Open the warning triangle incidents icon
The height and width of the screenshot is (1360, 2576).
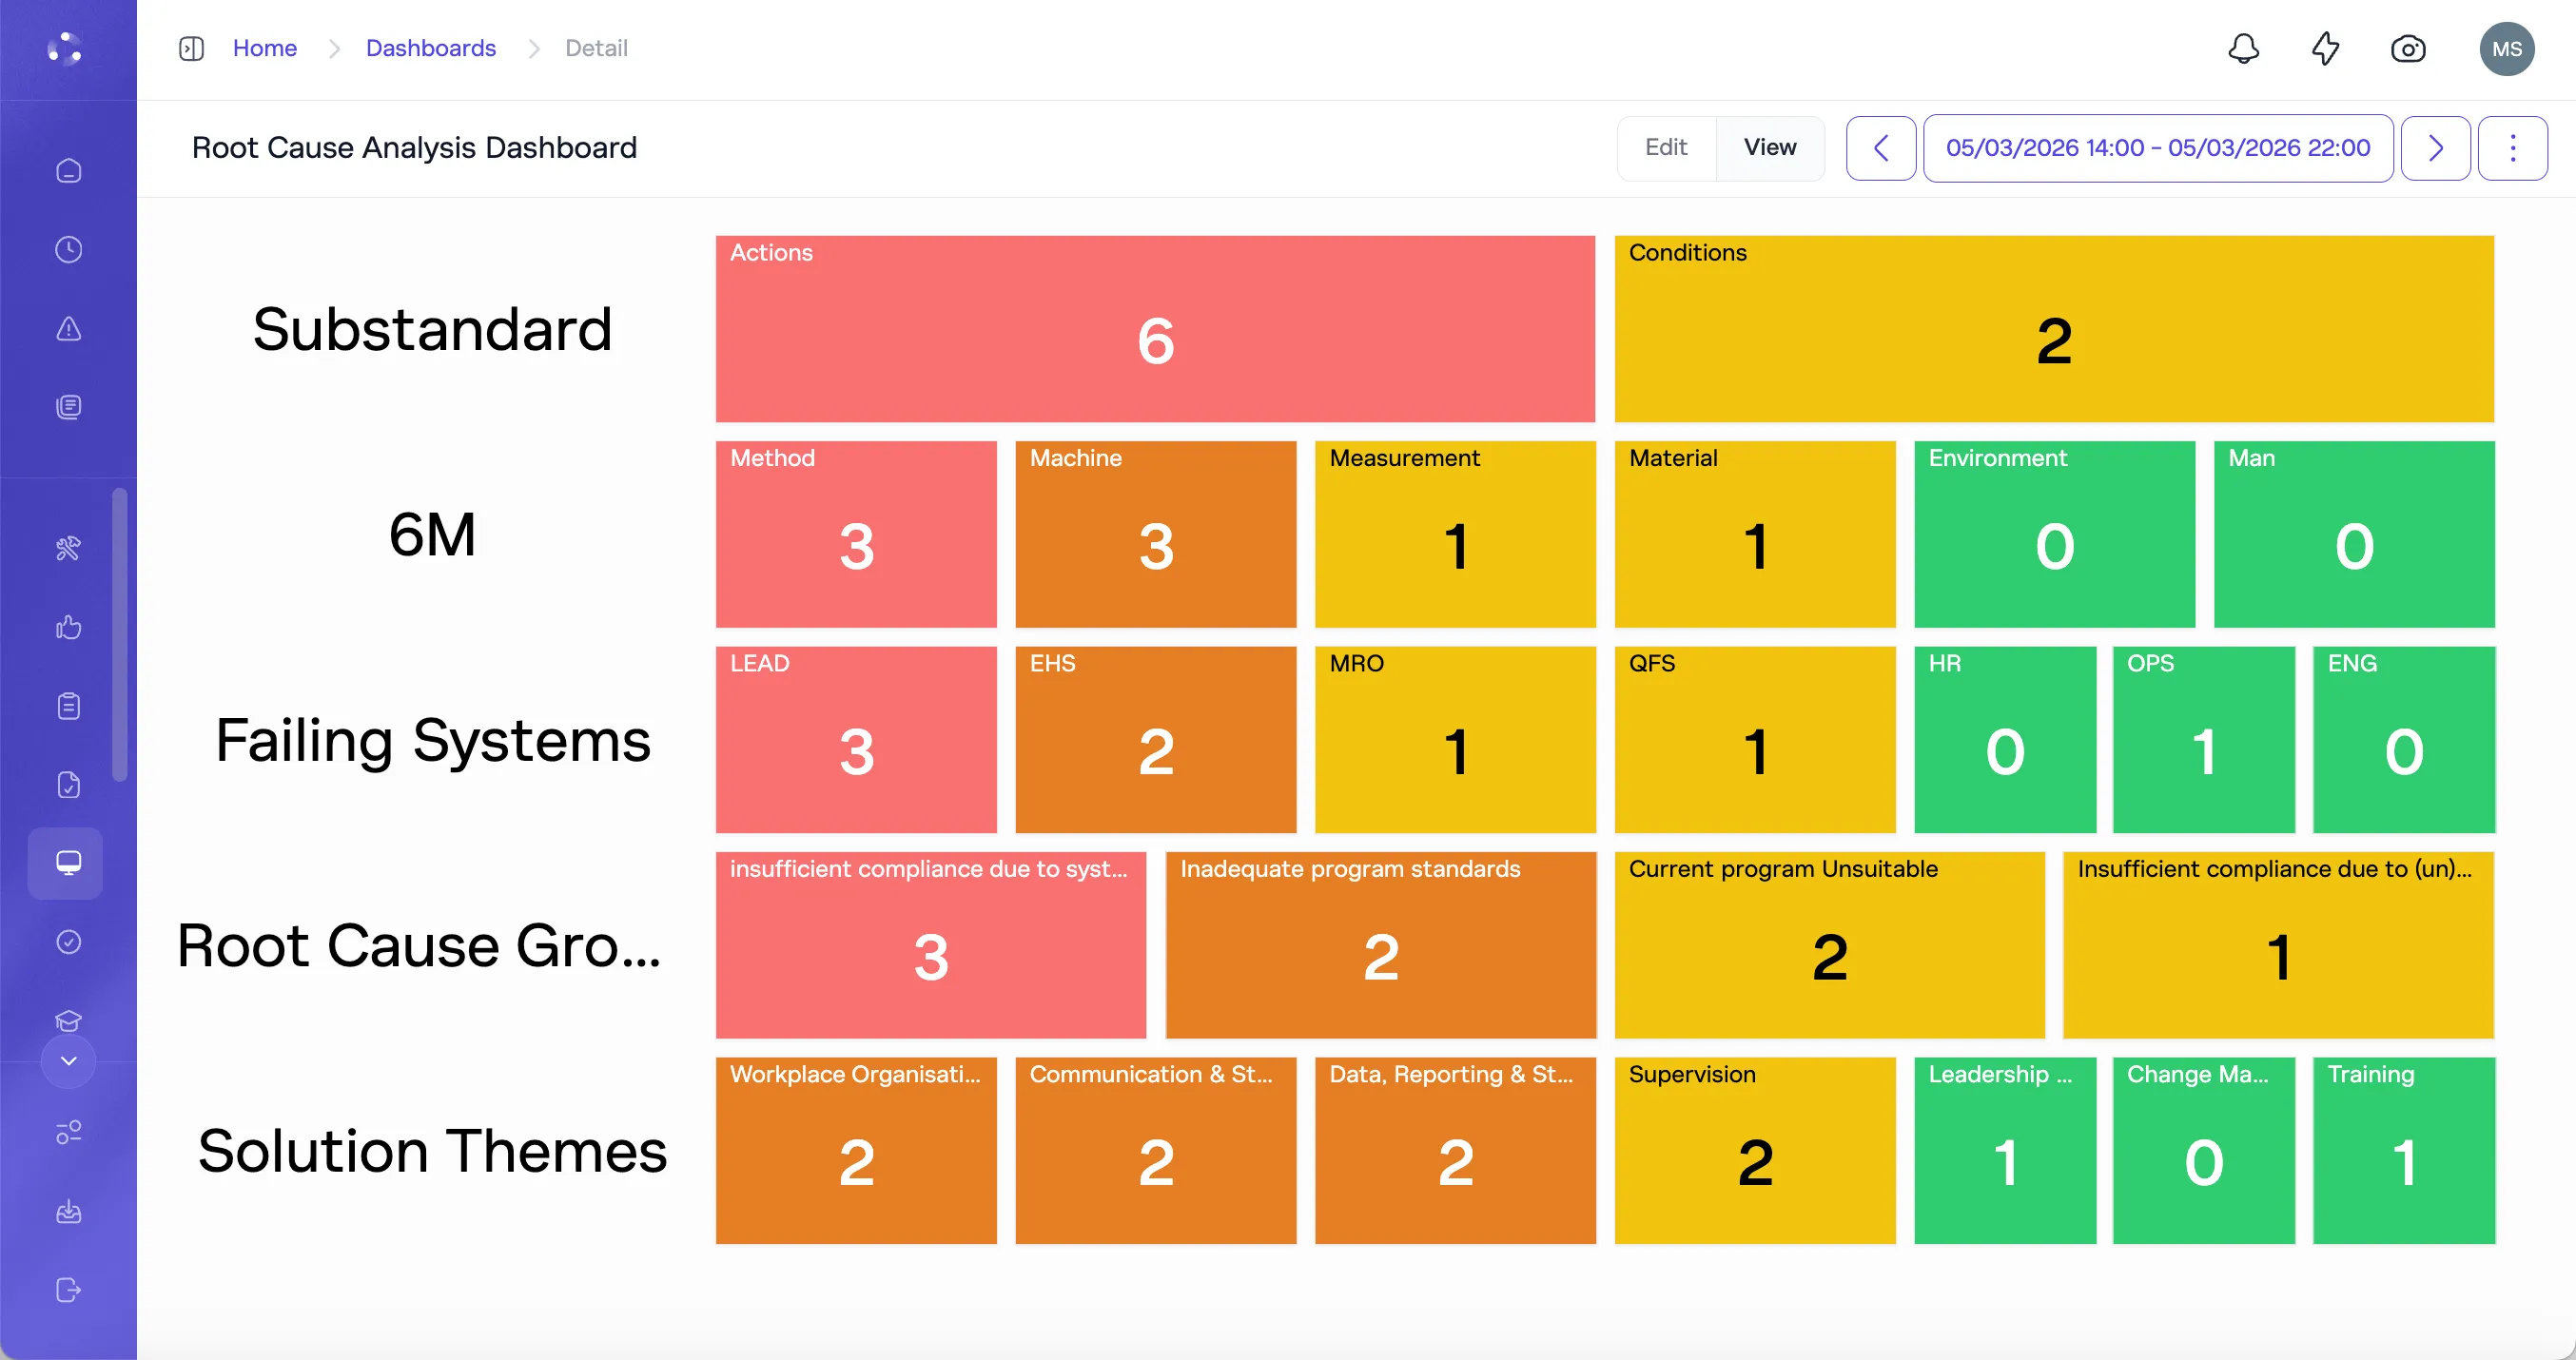click(x=67, y=328)
